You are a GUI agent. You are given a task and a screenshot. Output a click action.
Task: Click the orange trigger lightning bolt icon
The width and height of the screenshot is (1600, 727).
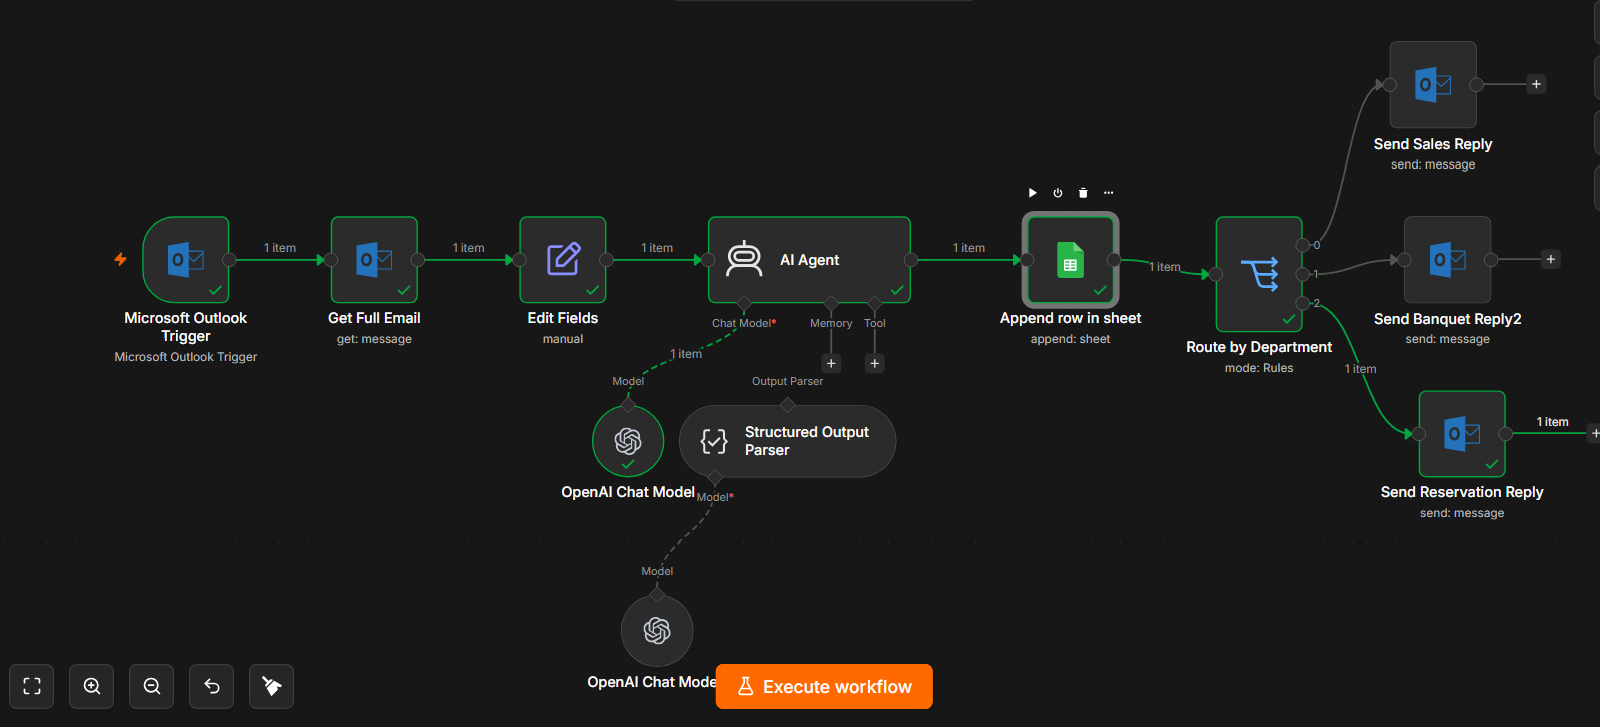[120, 260]
